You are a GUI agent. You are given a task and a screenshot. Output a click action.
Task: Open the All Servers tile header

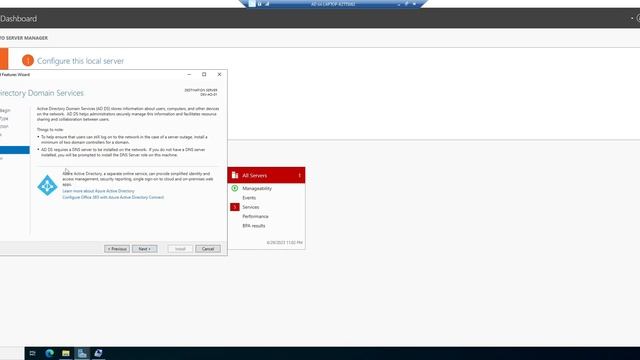266,175
